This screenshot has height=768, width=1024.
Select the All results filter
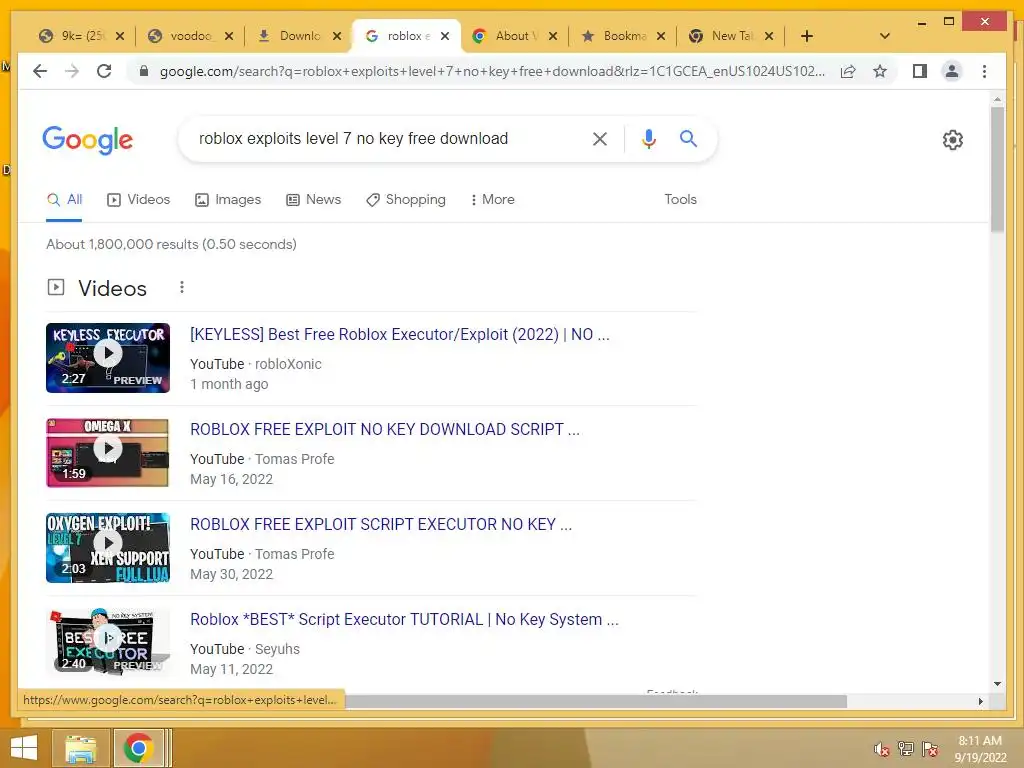(64, 199)
